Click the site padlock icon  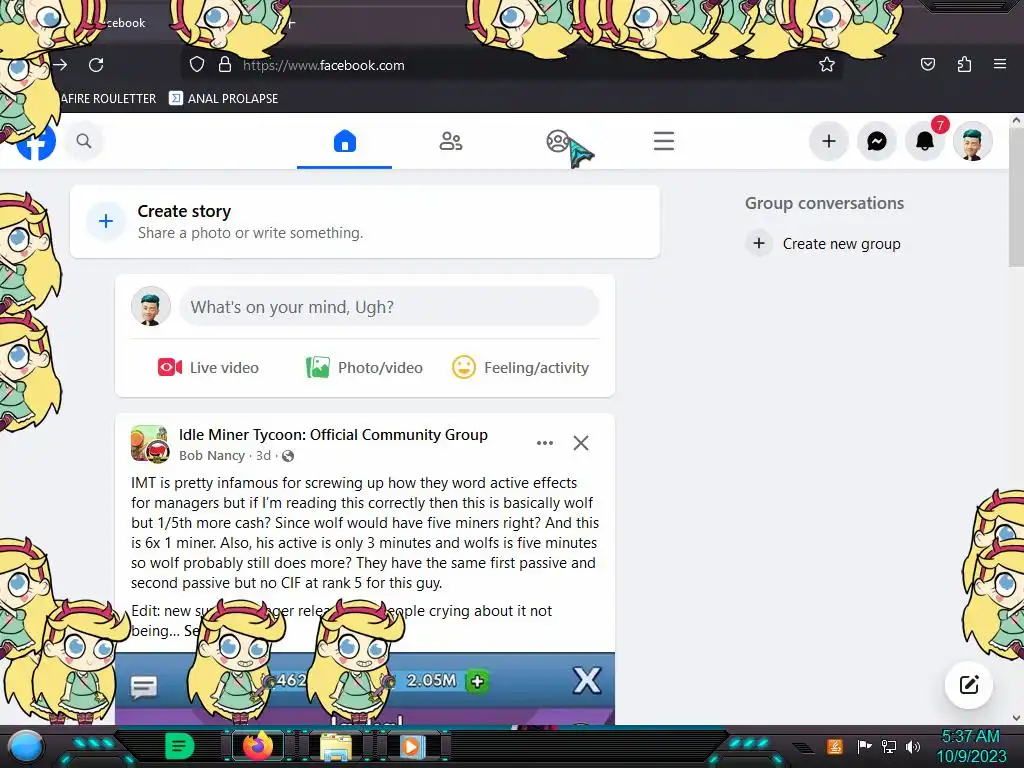[x=225, y=65]
